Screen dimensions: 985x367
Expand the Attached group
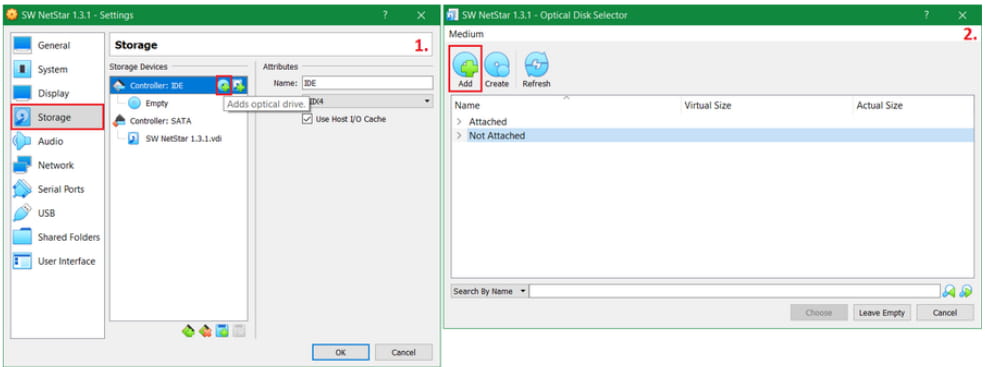click(459, 121)
